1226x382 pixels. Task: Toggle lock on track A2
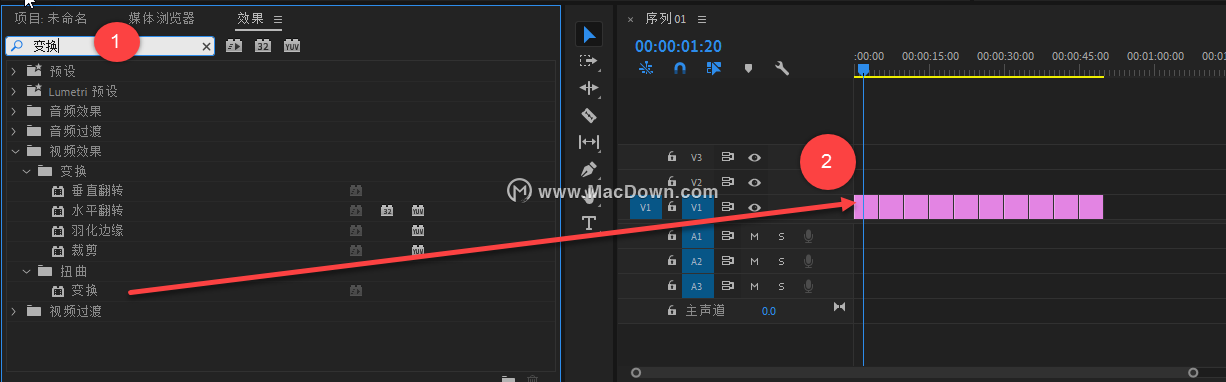[672, 261]
